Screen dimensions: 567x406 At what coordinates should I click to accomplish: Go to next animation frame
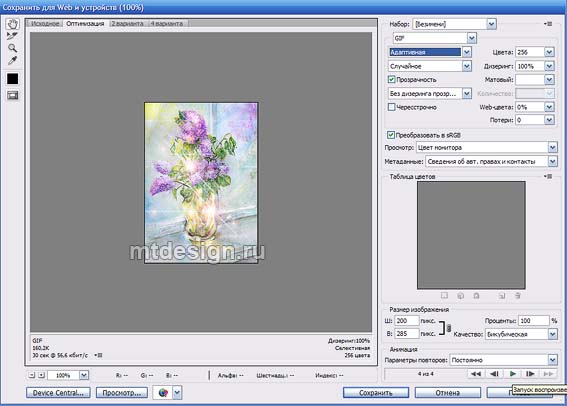click(530, 374)
